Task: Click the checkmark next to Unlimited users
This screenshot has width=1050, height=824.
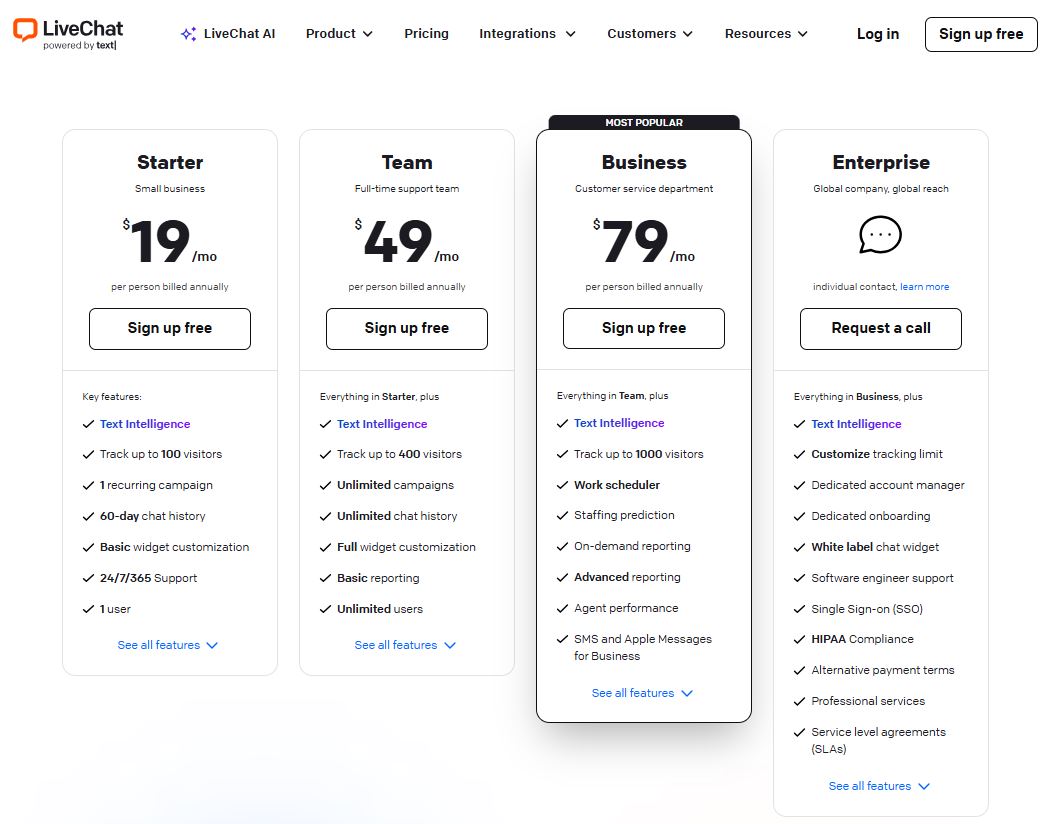Action: [x=326, y=609]
